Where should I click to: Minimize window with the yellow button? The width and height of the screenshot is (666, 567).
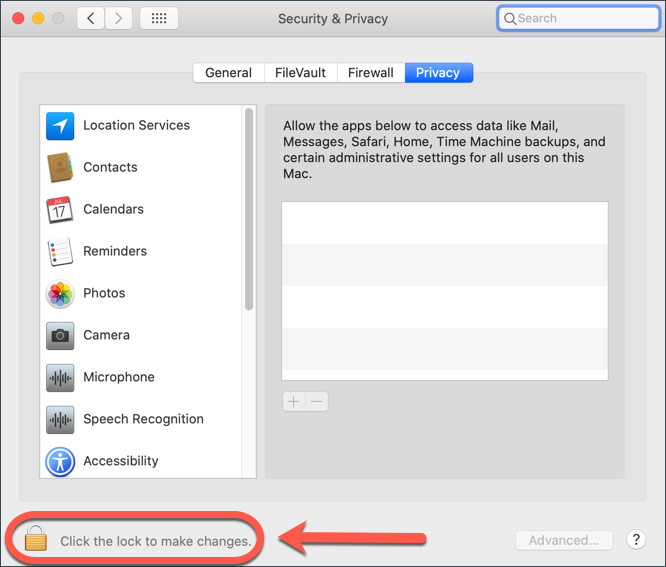(x=38, y=18)
